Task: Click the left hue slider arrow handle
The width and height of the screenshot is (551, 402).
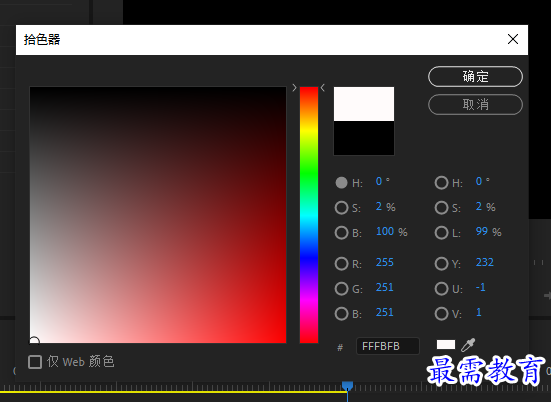Action: (x=294, y=88)
